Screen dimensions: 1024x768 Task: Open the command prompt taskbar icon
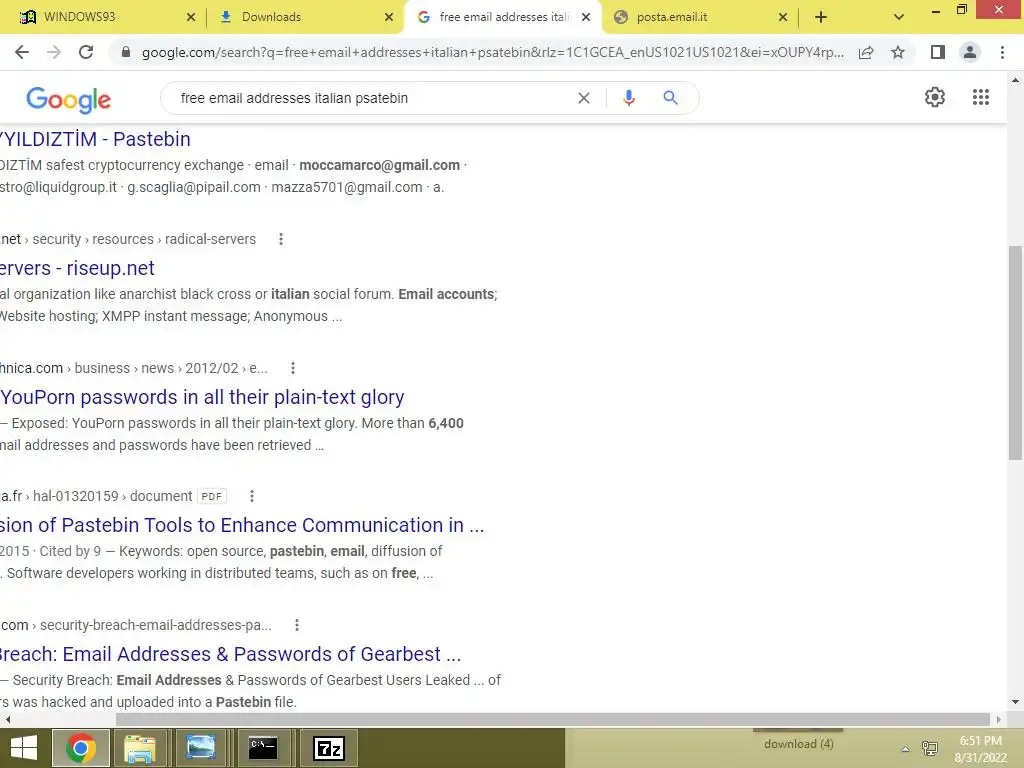(263, 748)
